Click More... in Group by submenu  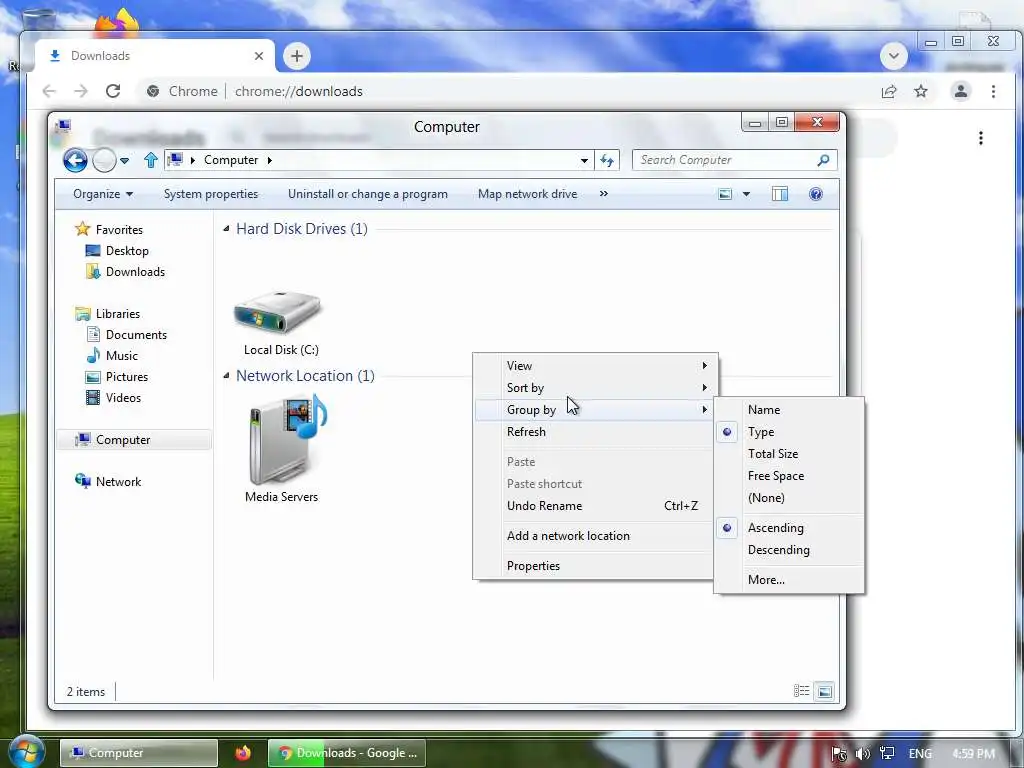[789, 580]
